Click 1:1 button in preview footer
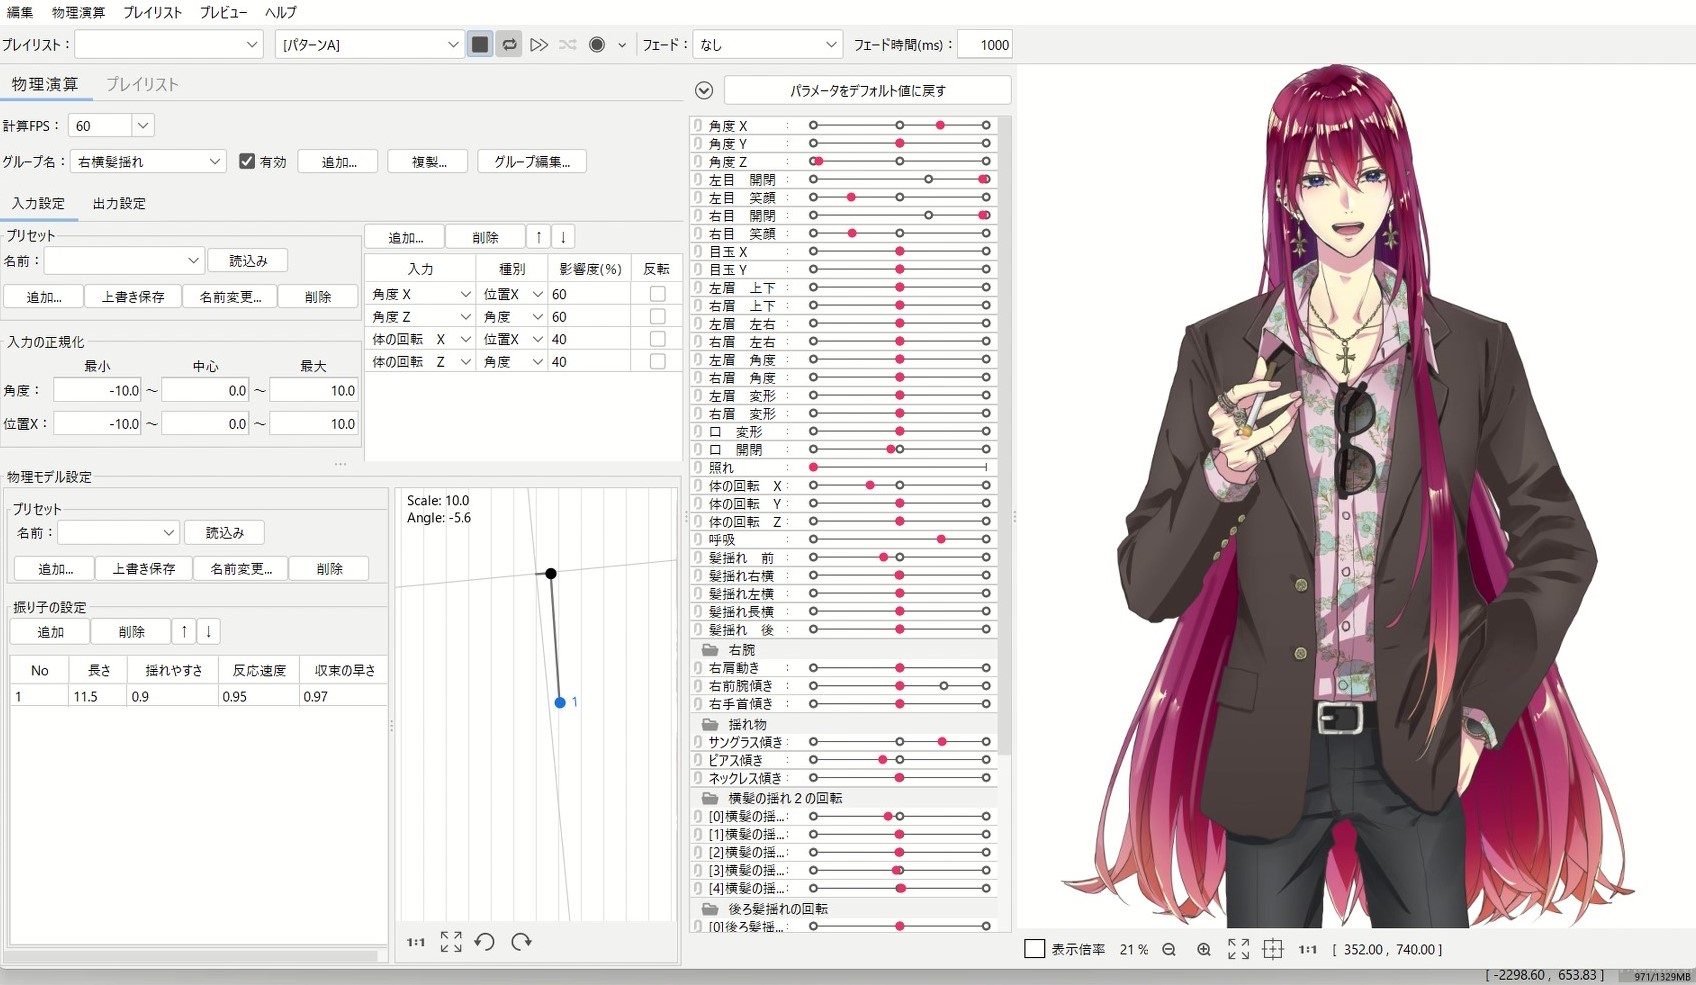Image resolution: width=1696 pixels, height=985 pixels. click(1307, 950)
